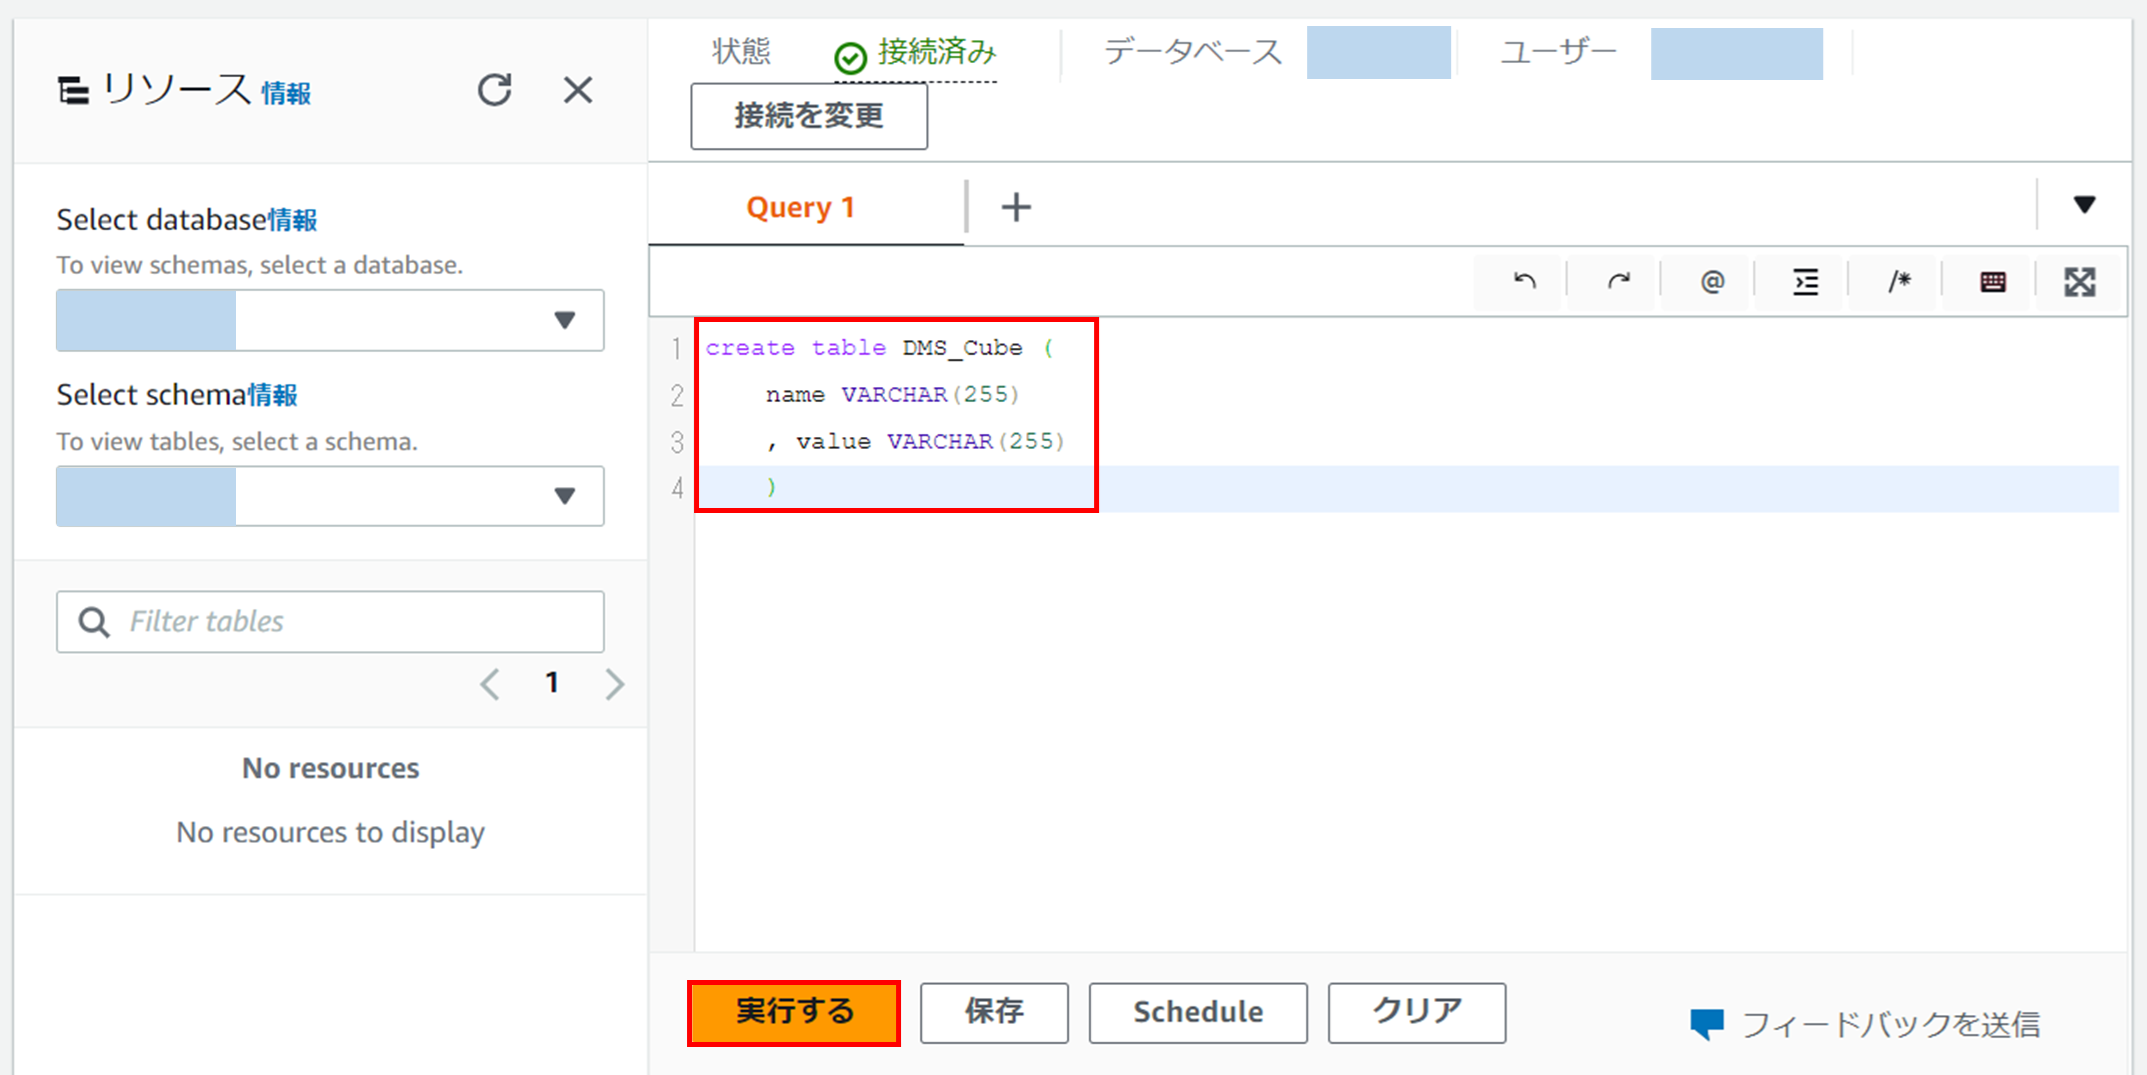The height and width of the screenshot is (1075, 2147).
Task: Click line 3 ', value VARCHAR(255)' text
Action: pyautogui.click(x=915, y=442)
